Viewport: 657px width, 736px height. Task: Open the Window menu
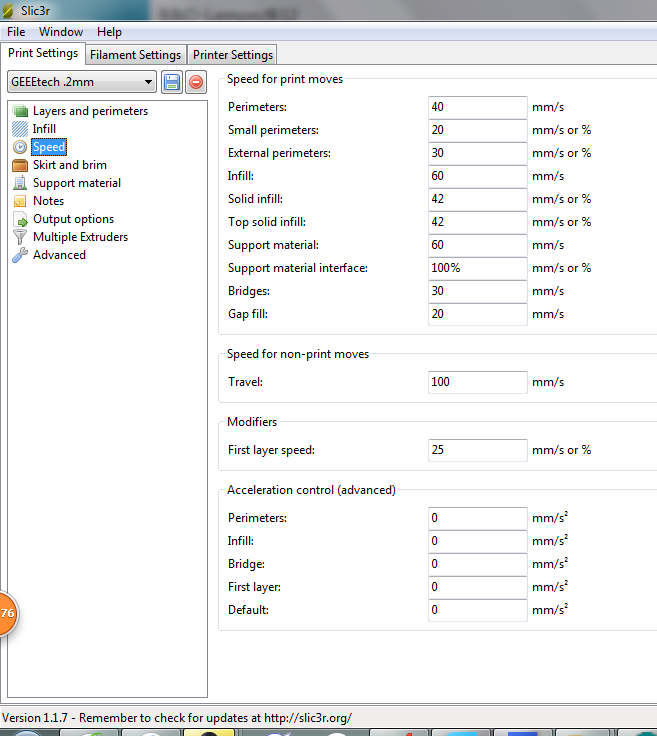click(61, 32)
